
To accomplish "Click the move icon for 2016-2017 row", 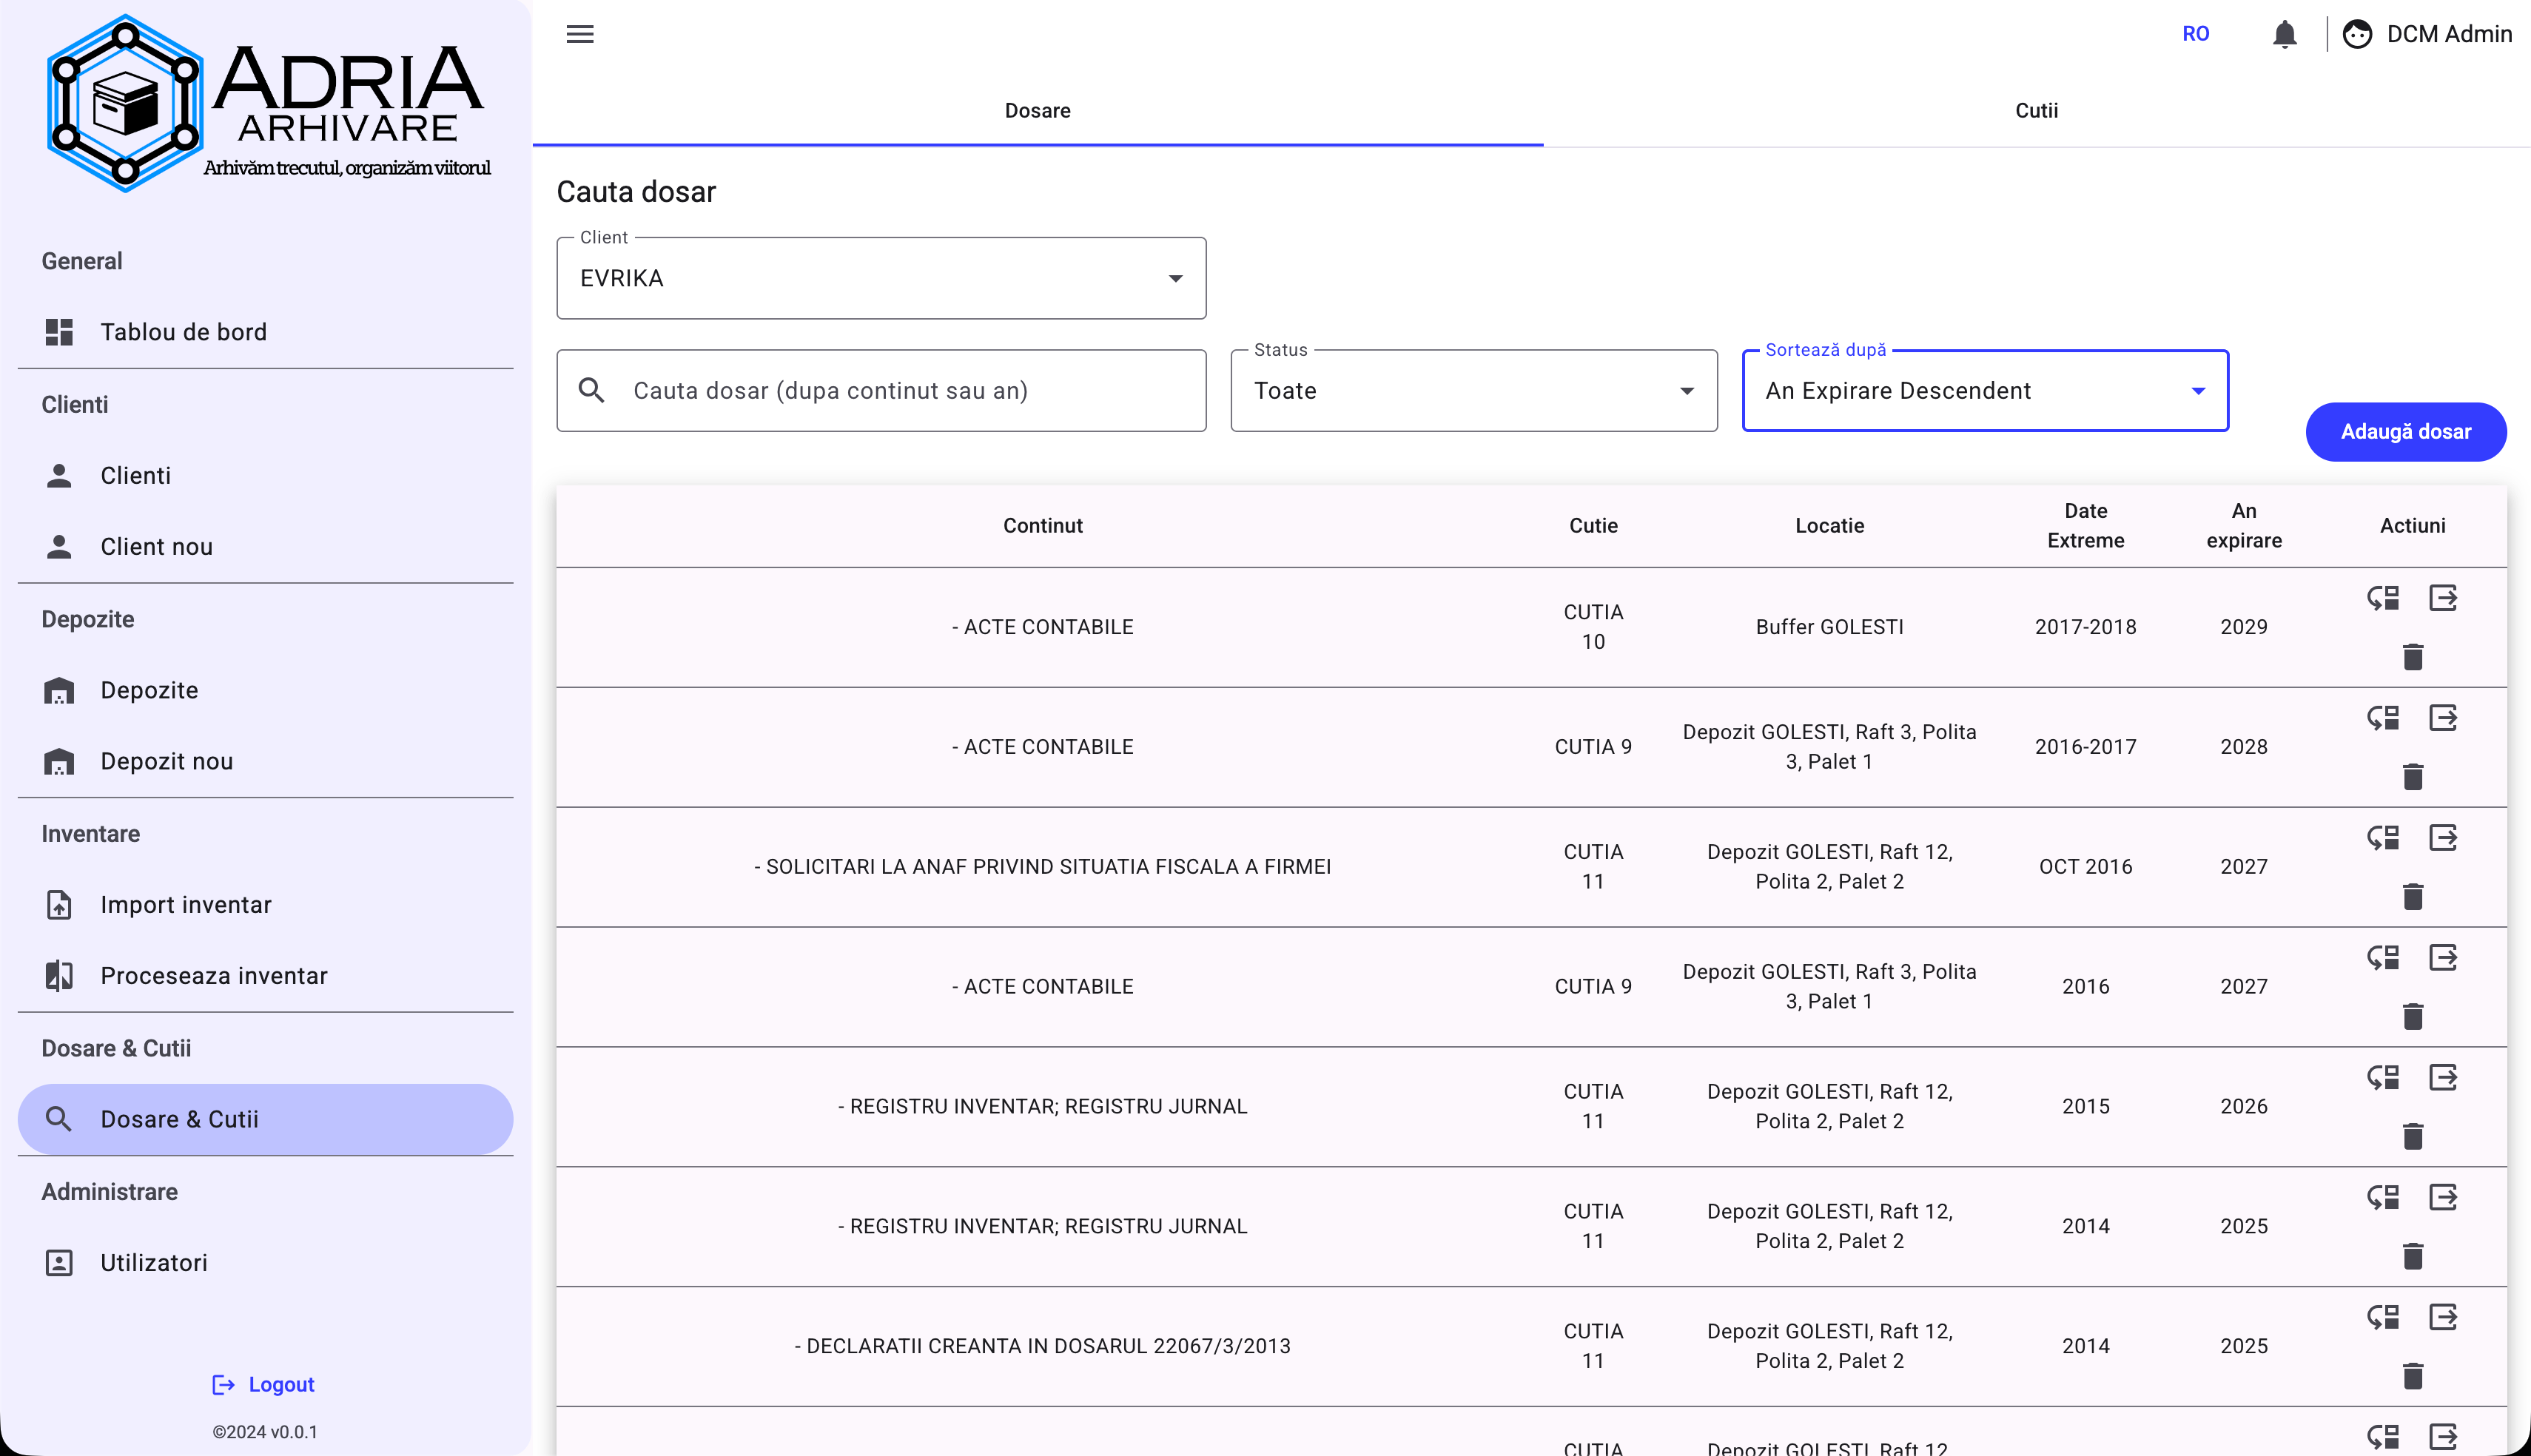I will coord(2383,718).
